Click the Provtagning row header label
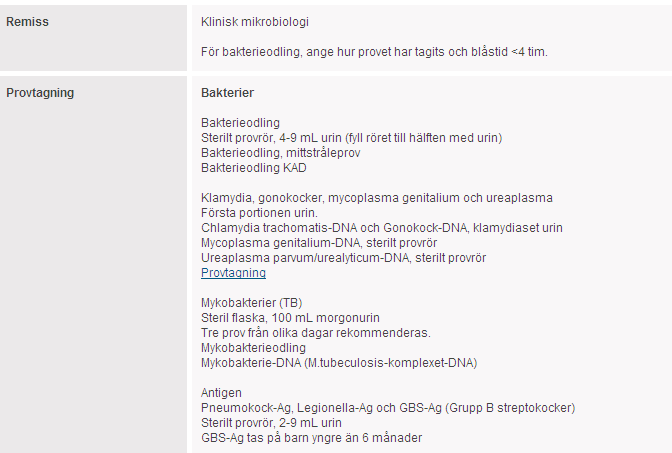 click(40, 93)
